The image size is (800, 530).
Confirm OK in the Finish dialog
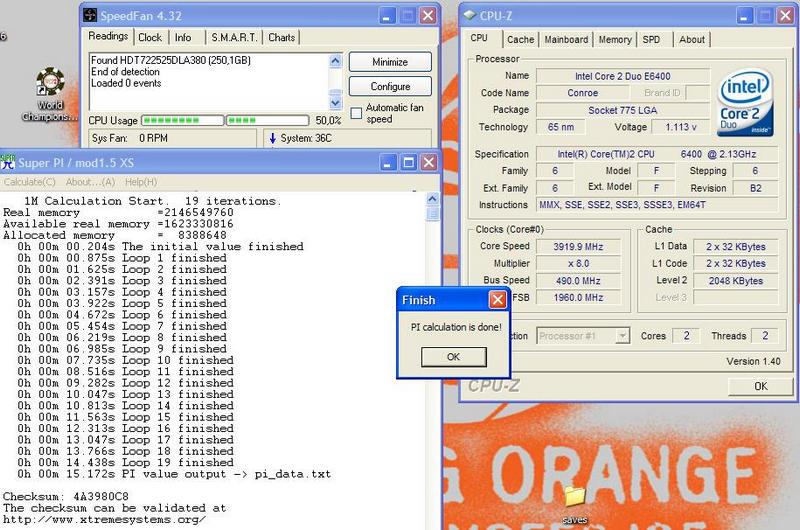[454, 357]
